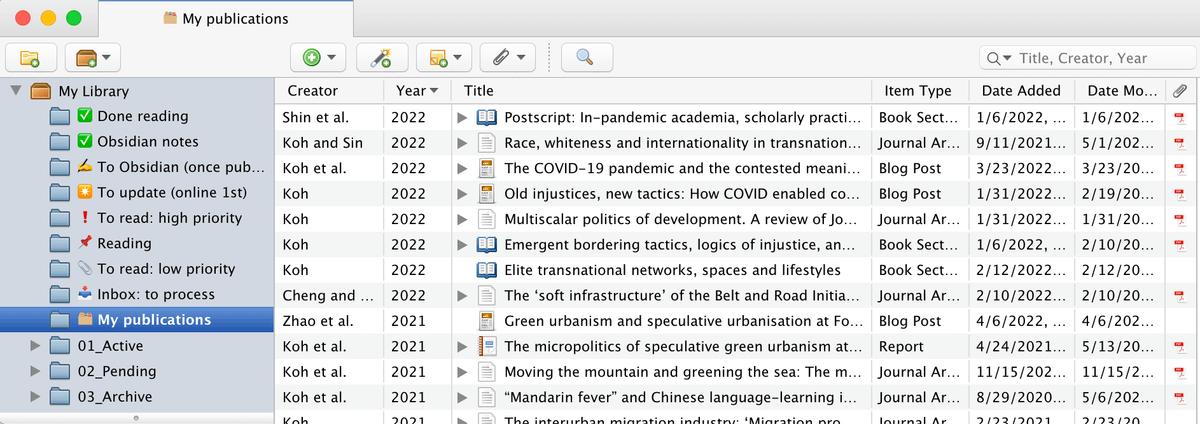Collapse the My Library tree
This screenshot has width=1200, height=424.
tap(16, 91)
